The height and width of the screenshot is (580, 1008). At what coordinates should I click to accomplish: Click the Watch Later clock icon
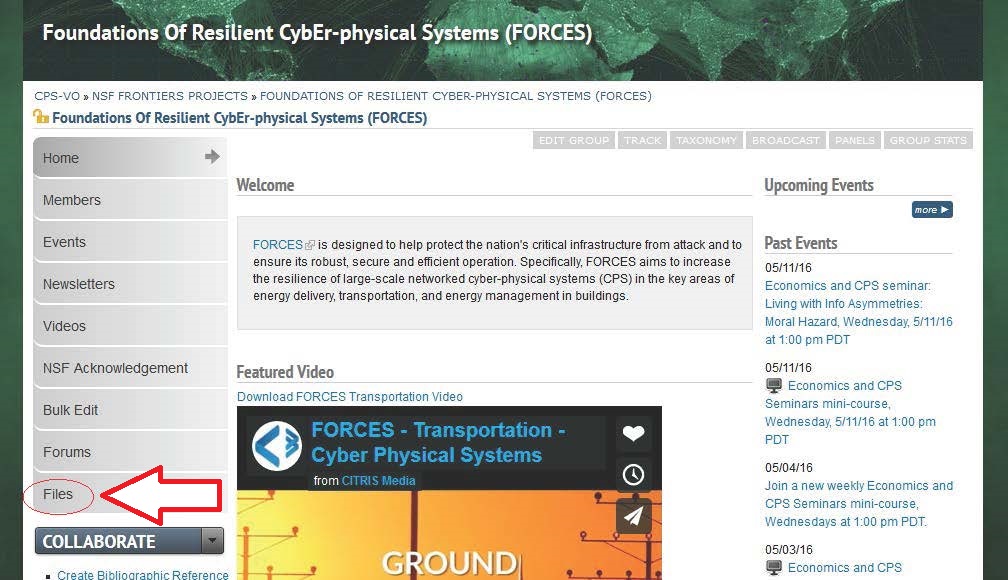633,475
